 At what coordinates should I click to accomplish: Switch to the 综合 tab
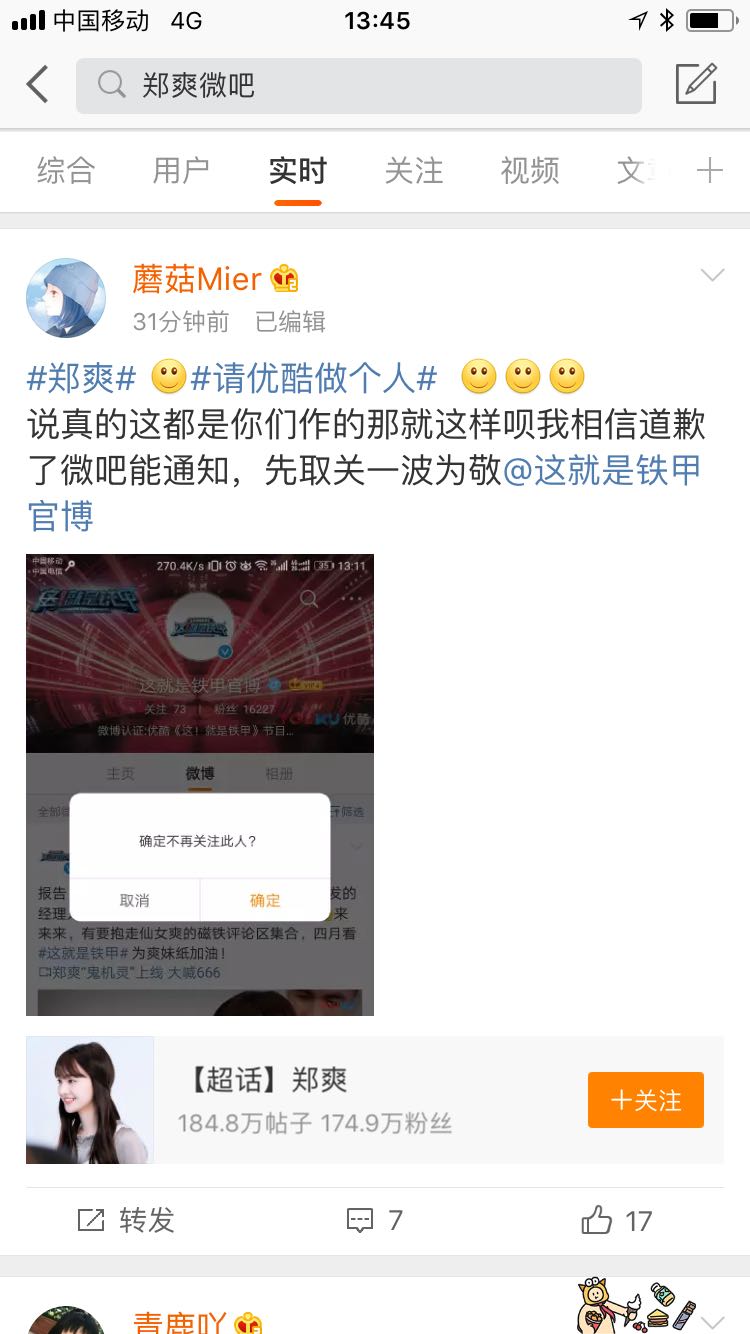coord(65,171)
